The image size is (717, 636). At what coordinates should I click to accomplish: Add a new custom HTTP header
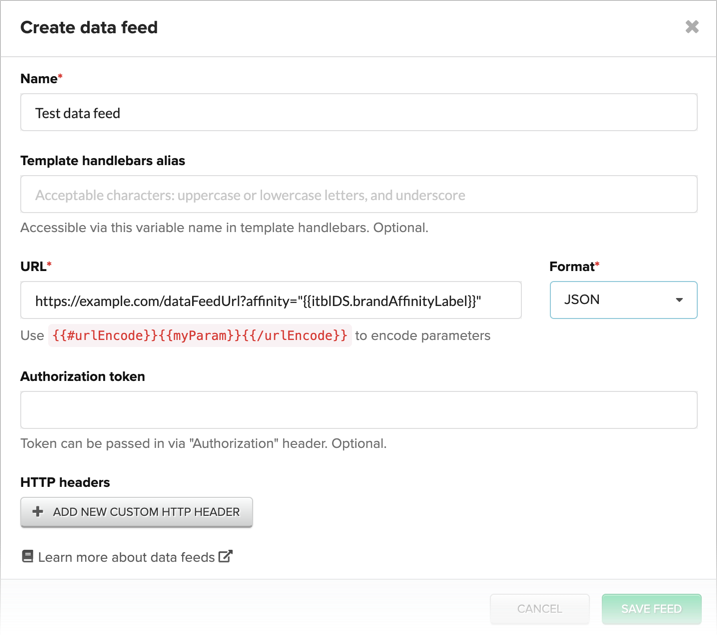(x=136, y=512)
